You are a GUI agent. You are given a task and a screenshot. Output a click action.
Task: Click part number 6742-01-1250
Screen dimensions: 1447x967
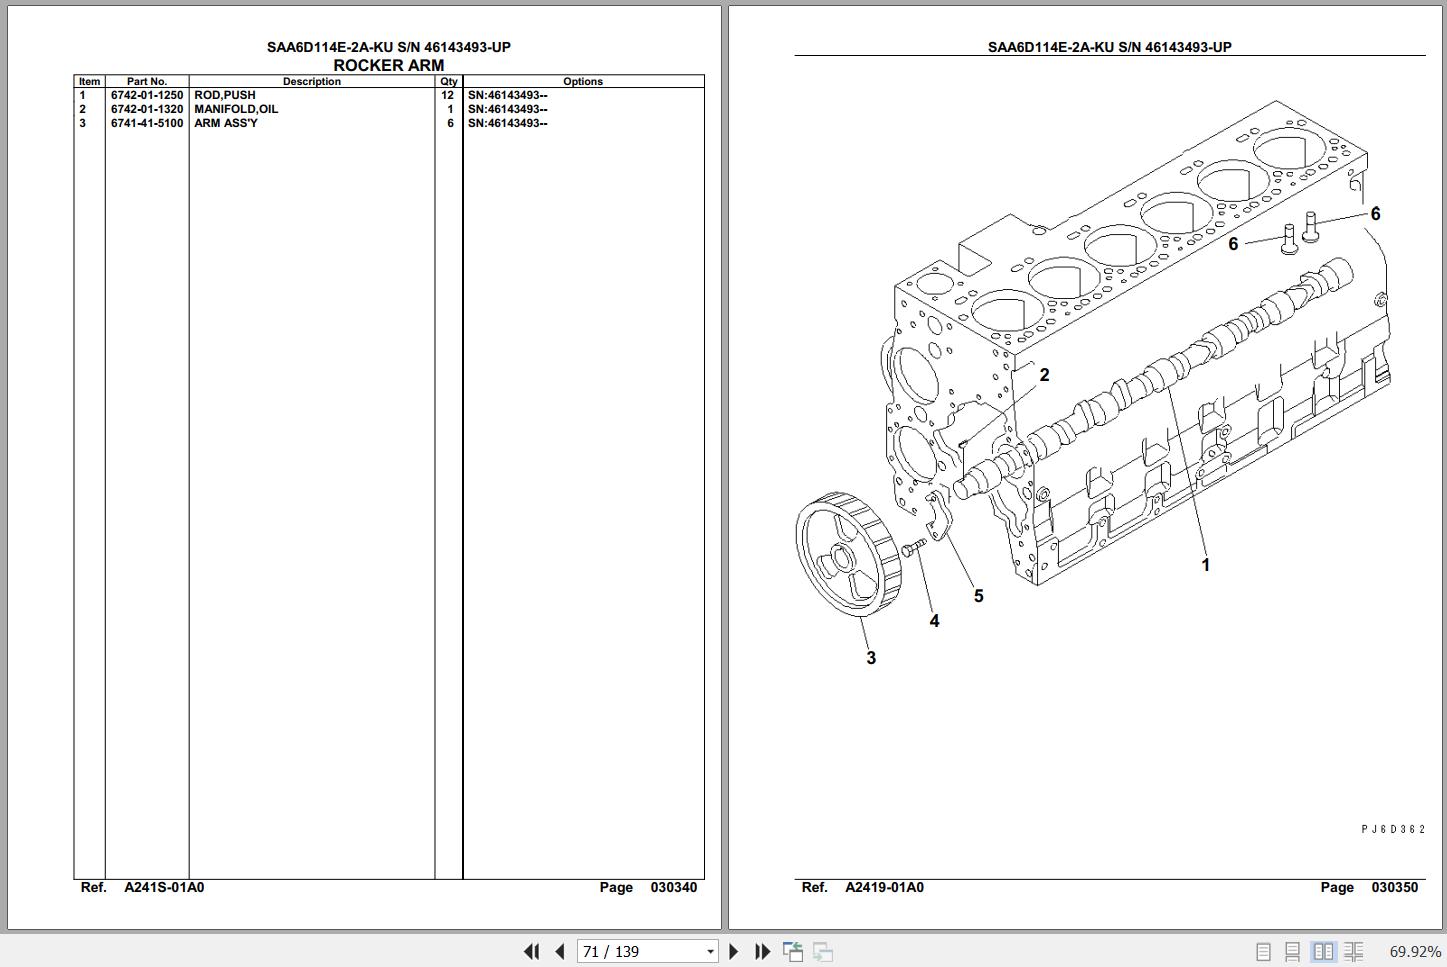coord(147,95)
